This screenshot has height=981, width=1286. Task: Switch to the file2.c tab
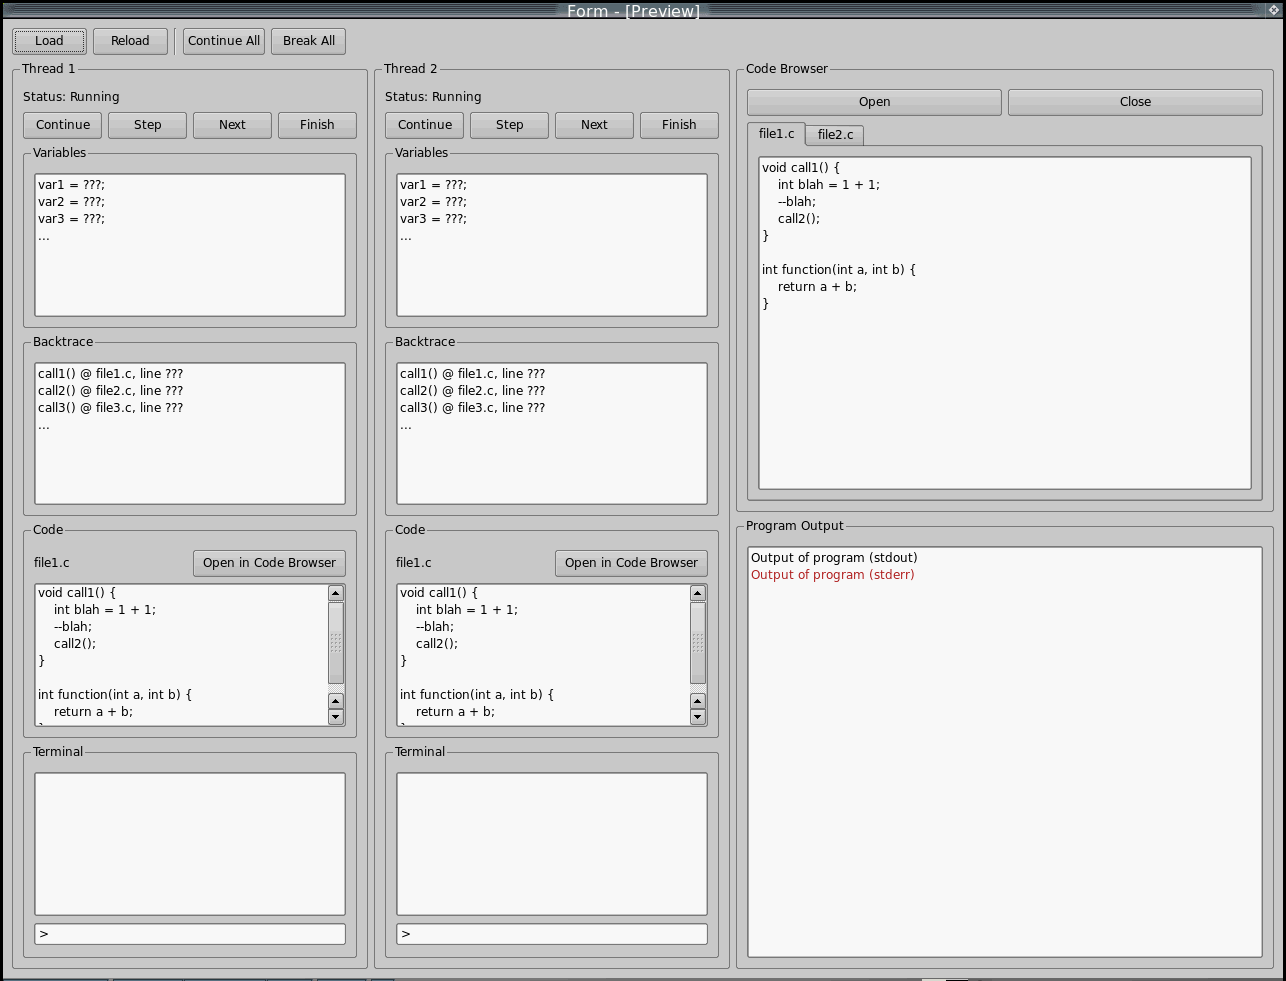pyautogui.click(x=835, y=135)
